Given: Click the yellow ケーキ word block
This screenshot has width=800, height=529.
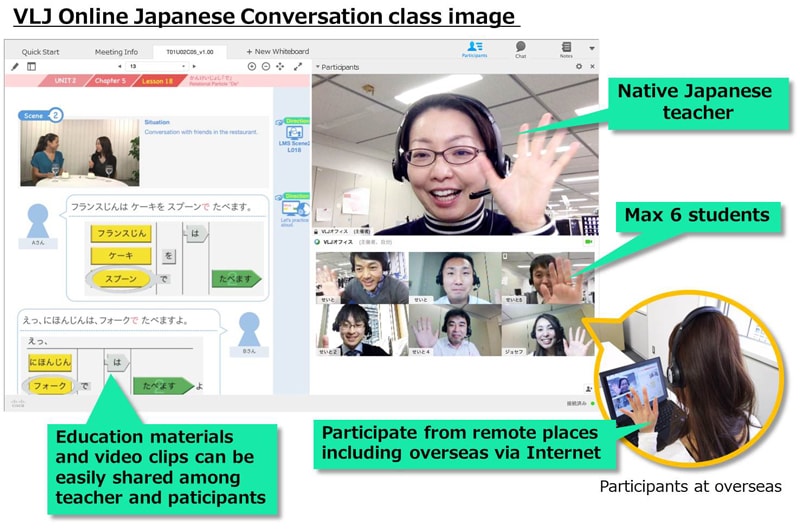Looking at the screenshot, I should pos(121,256).
